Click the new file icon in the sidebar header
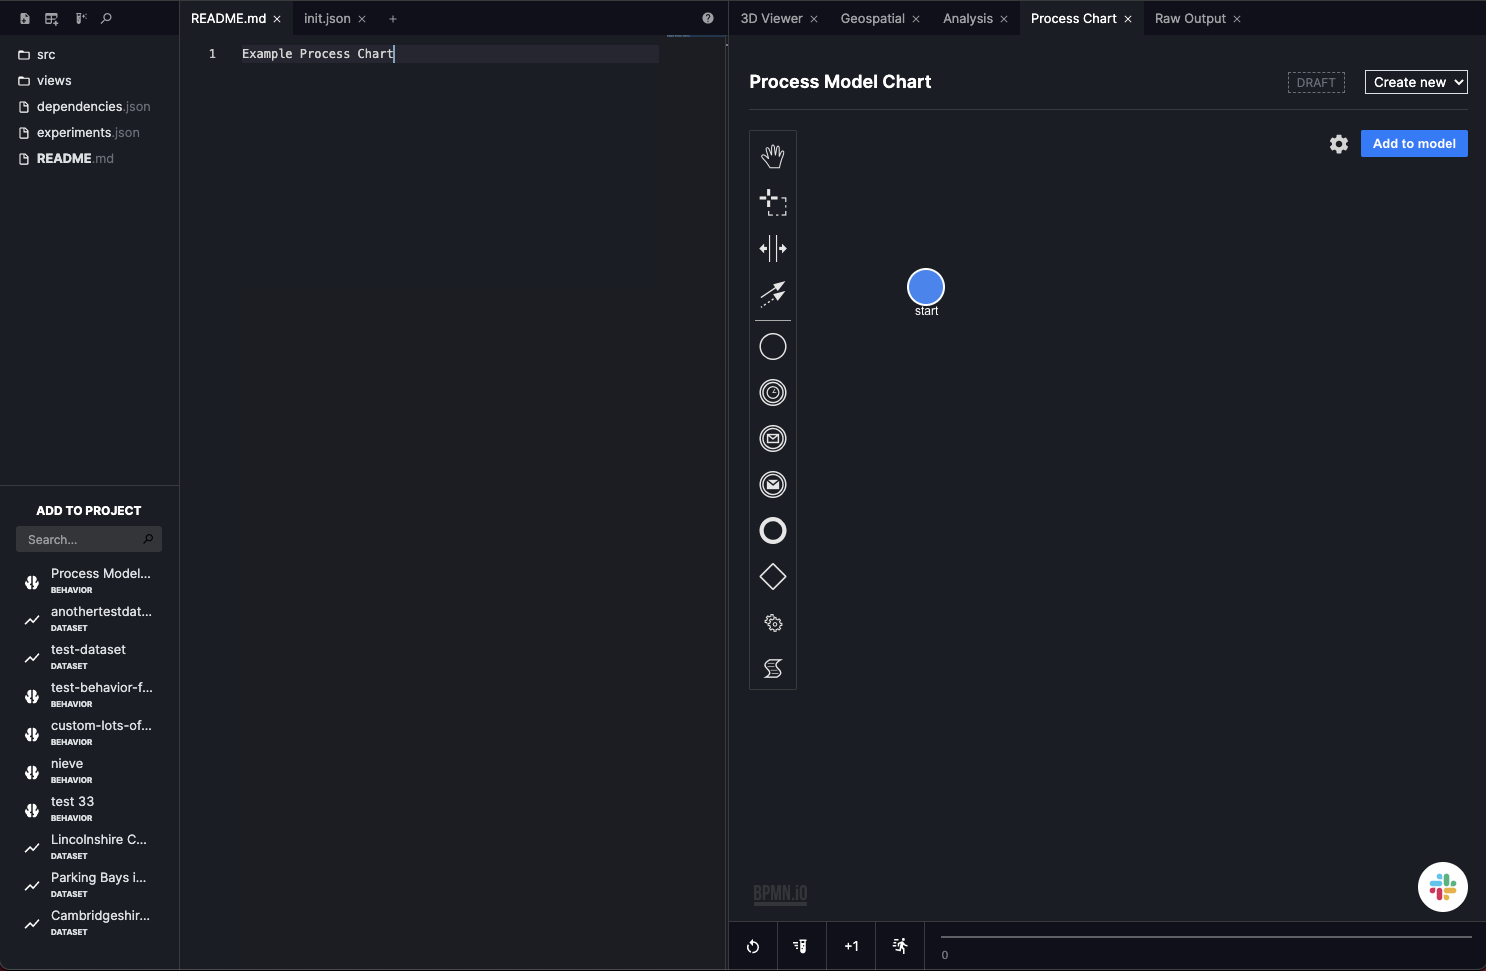1486x971 pixels. 24,18
